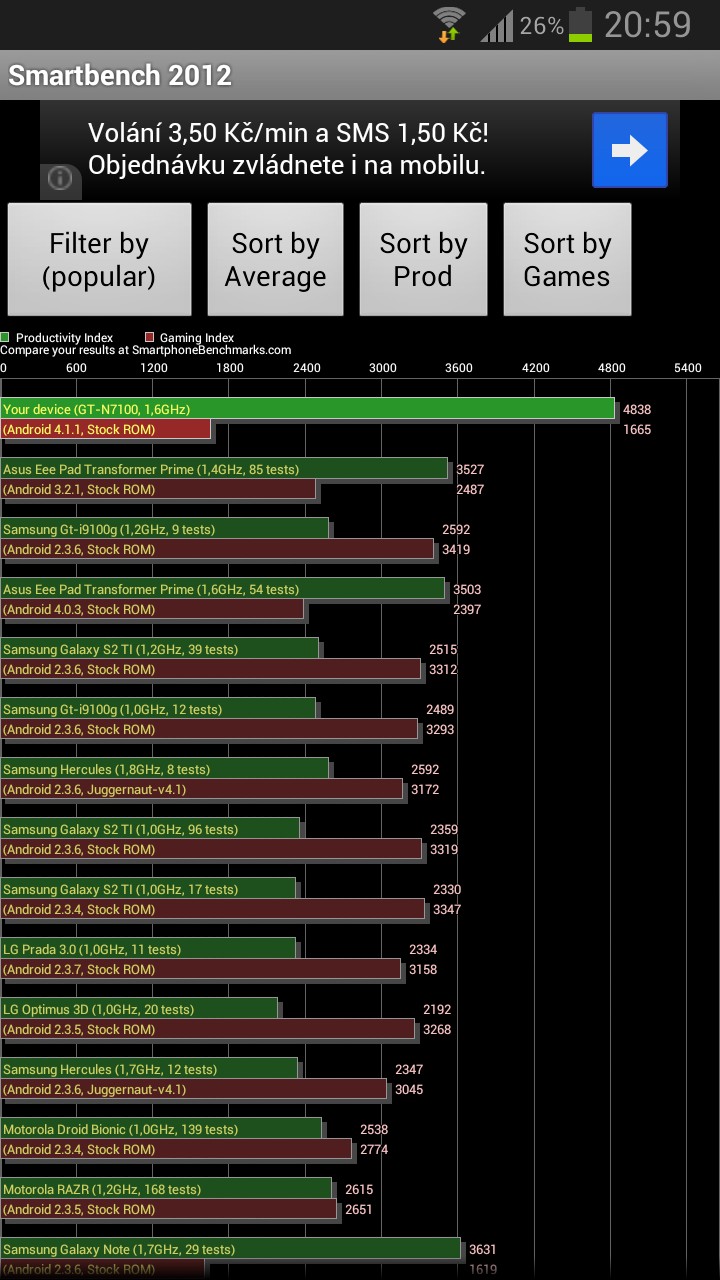Select 'Asus Eee Pad Transformer Prime (1,4GHz, 85 tests)' bar
The width and height of the screenshot is (720, 1280).
click(224, 469)
